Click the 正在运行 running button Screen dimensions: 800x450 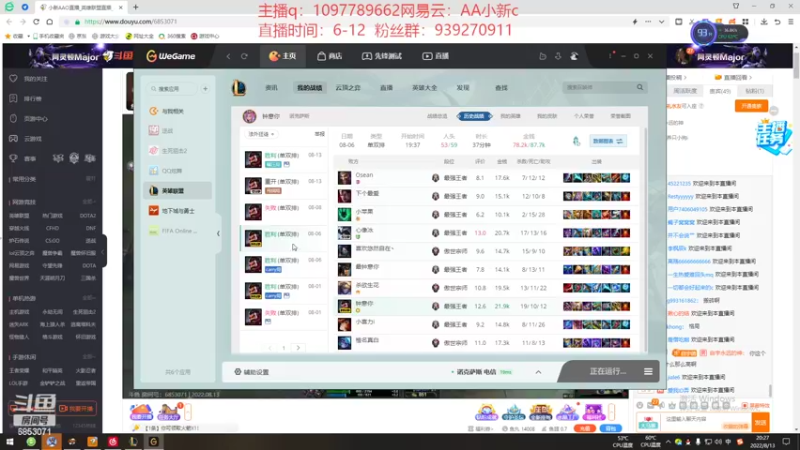coord(607,371)
